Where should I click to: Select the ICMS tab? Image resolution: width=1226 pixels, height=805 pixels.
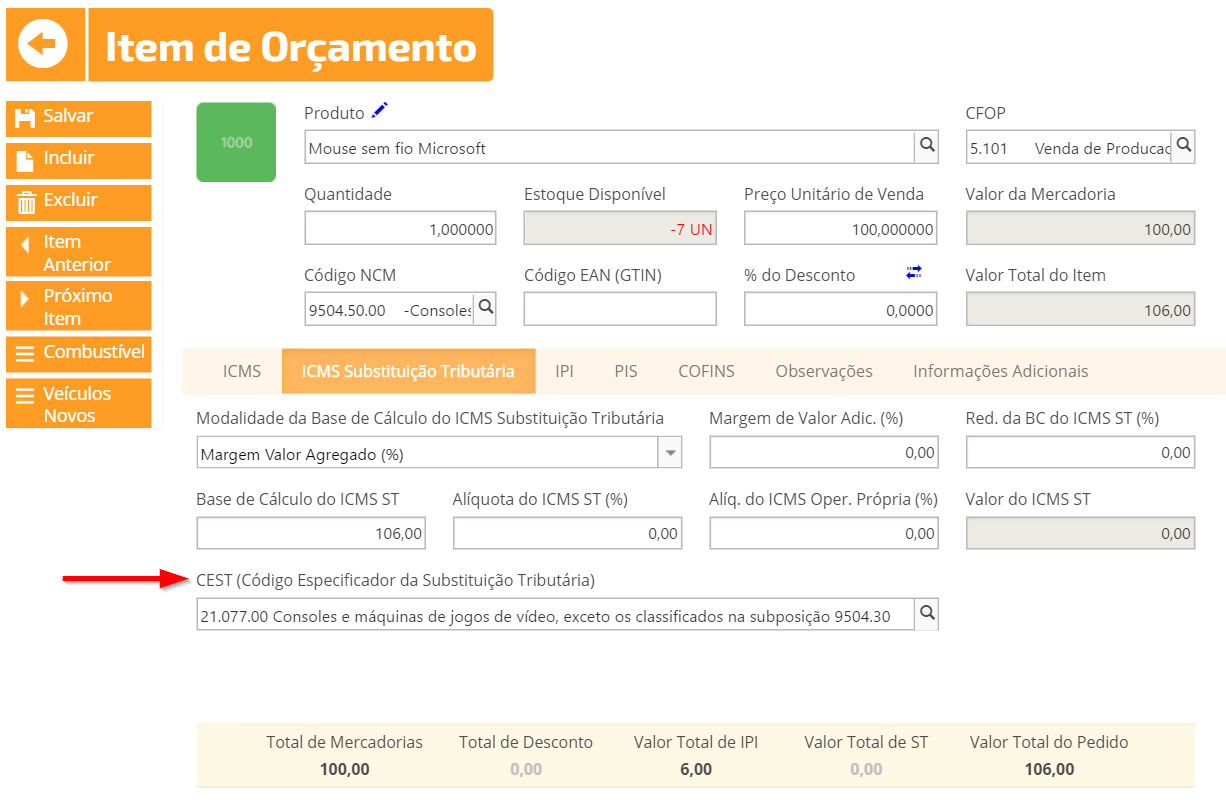(x=241, y=370)
